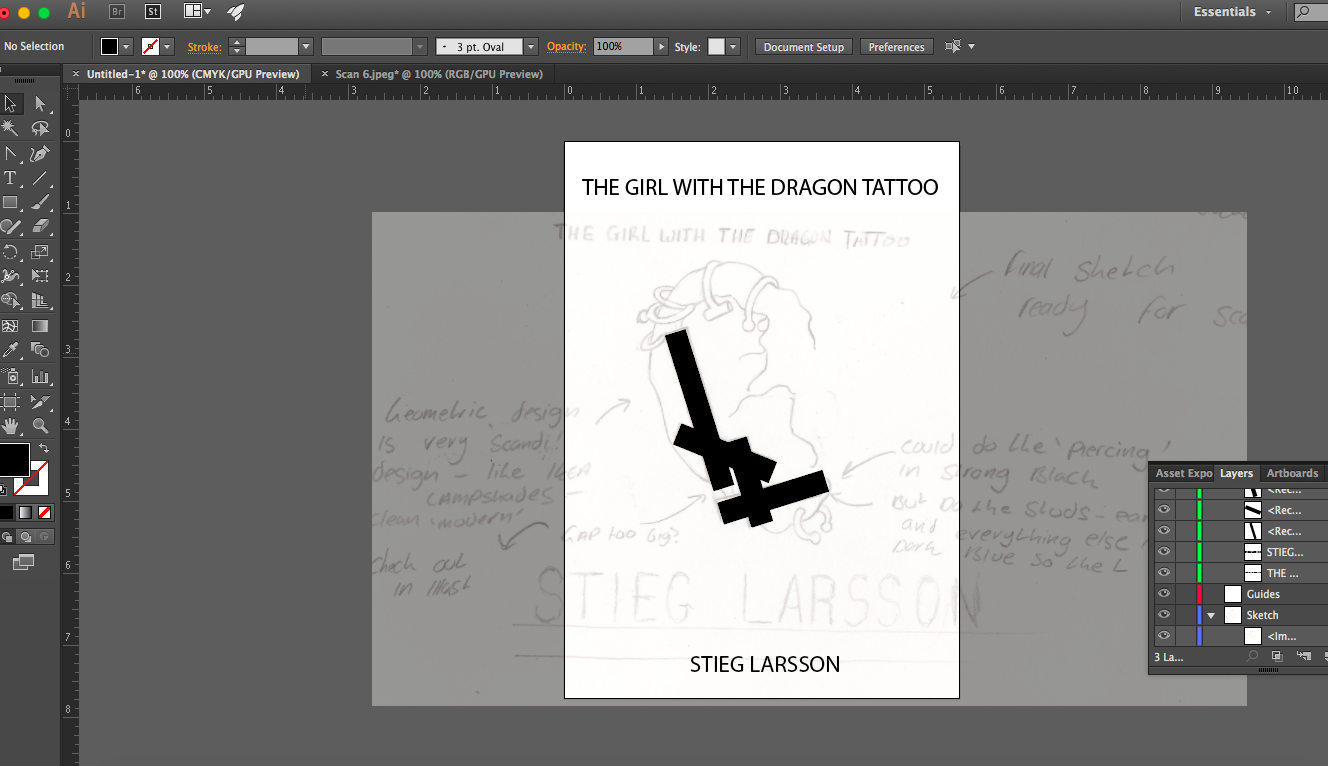Select the Width tool
Image resolution: width=1328 pixels, height=766 pixels.
pos(11,276)
